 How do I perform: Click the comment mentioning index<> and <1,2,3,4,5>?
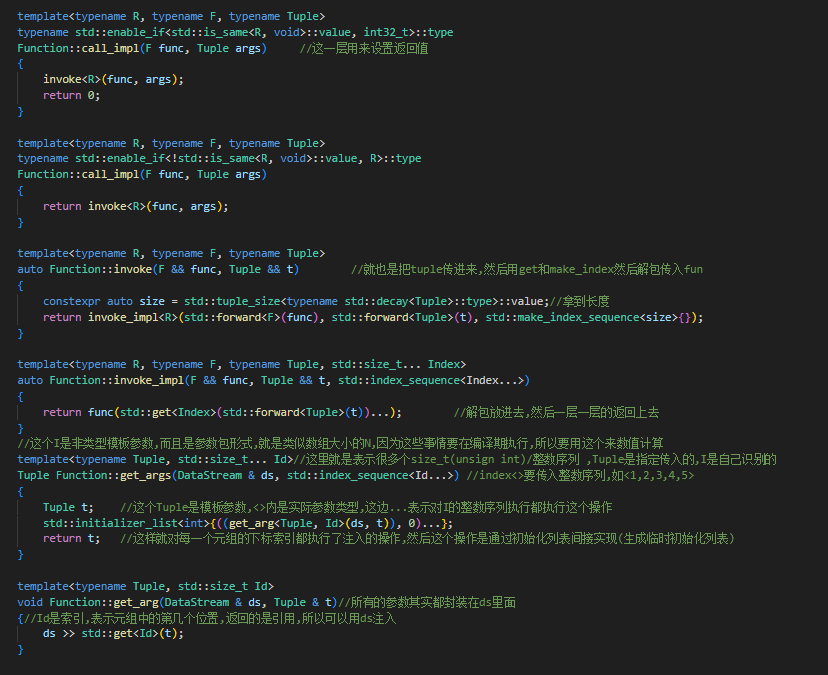tap(580, 475)
